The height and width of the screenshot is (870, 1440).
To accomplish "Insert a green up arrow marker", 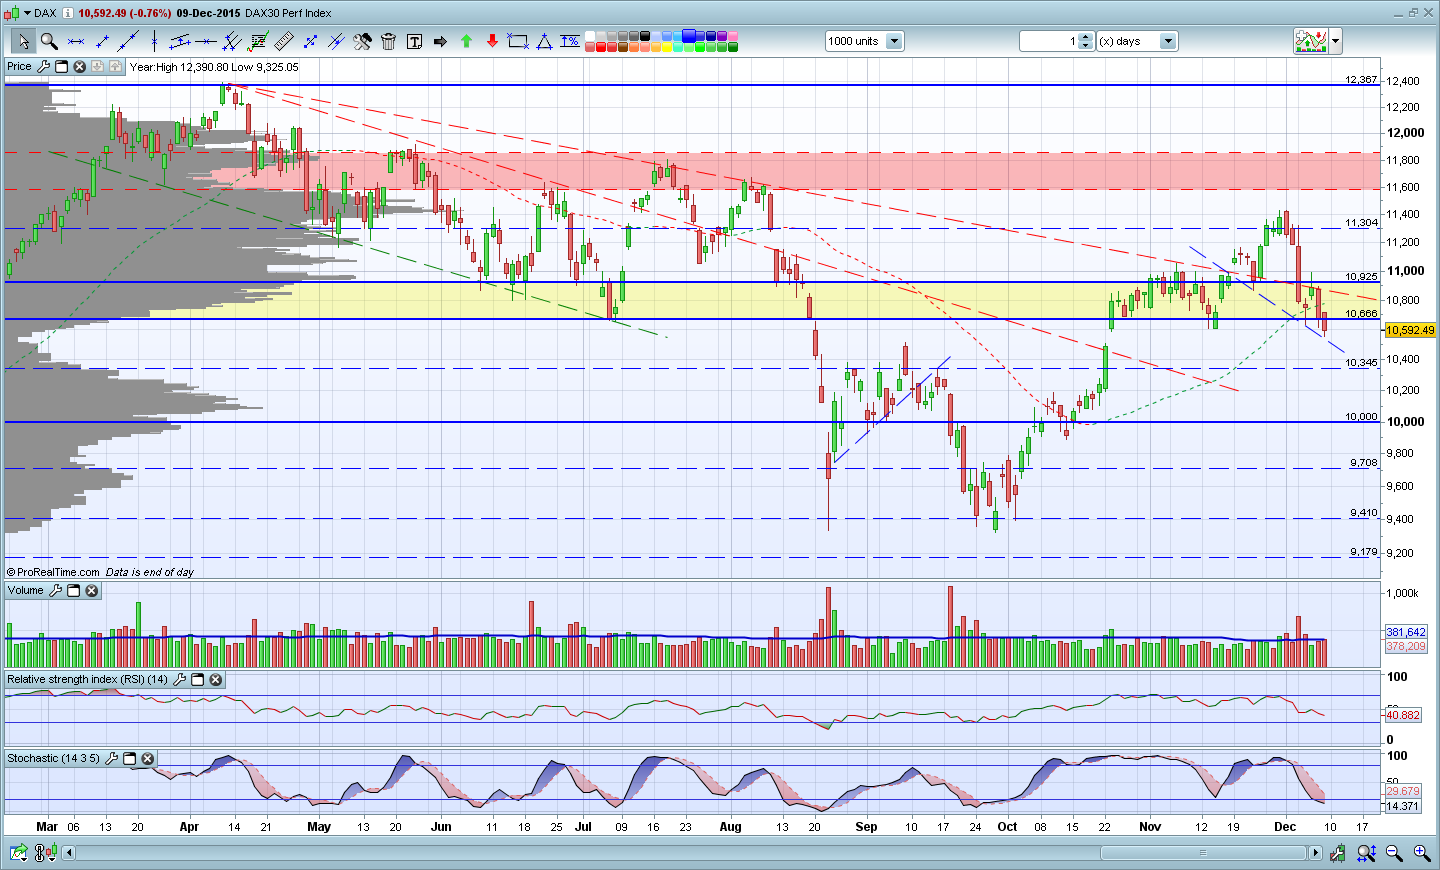I will coord(466,41).
